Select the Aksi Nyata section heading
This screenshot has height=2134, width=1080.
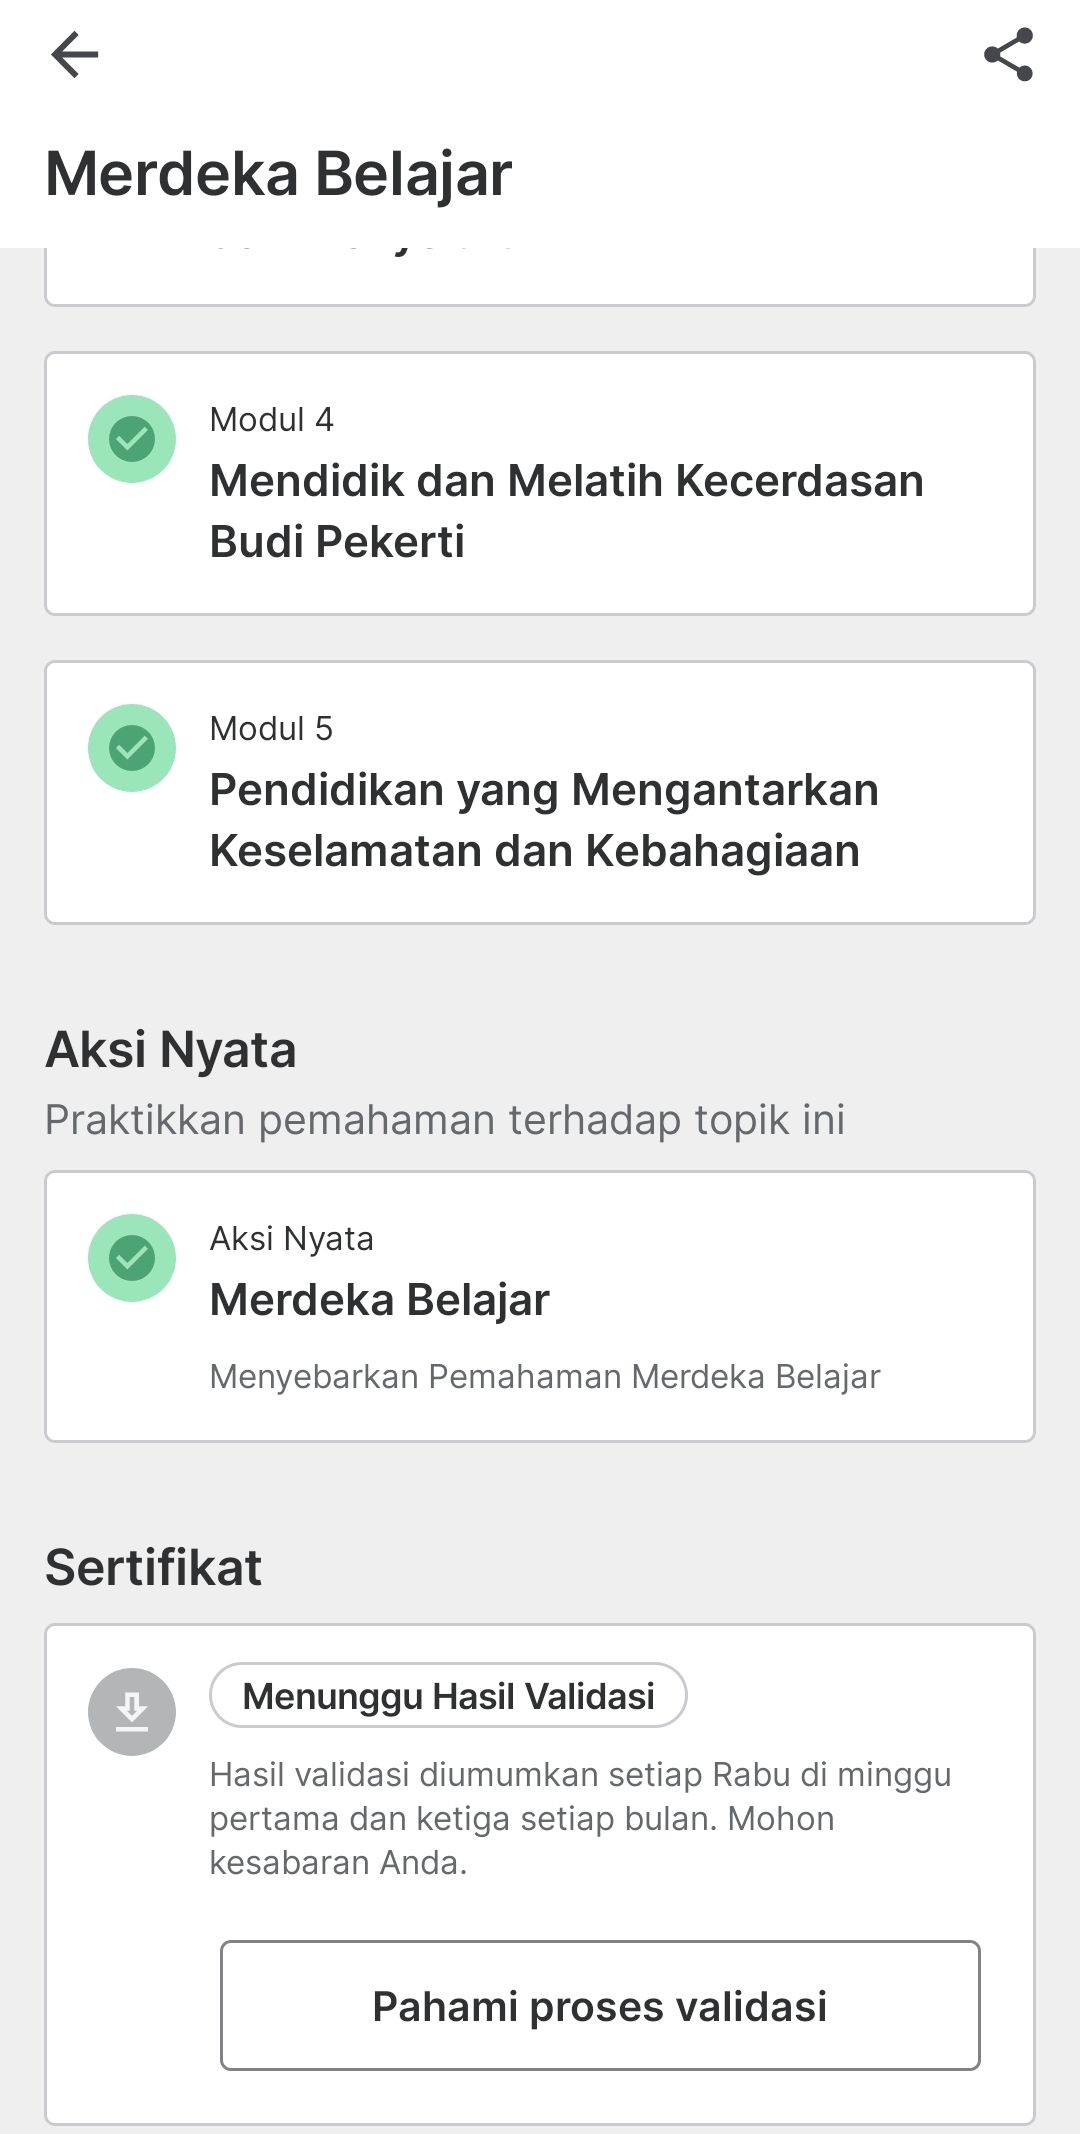[171, 1050]
